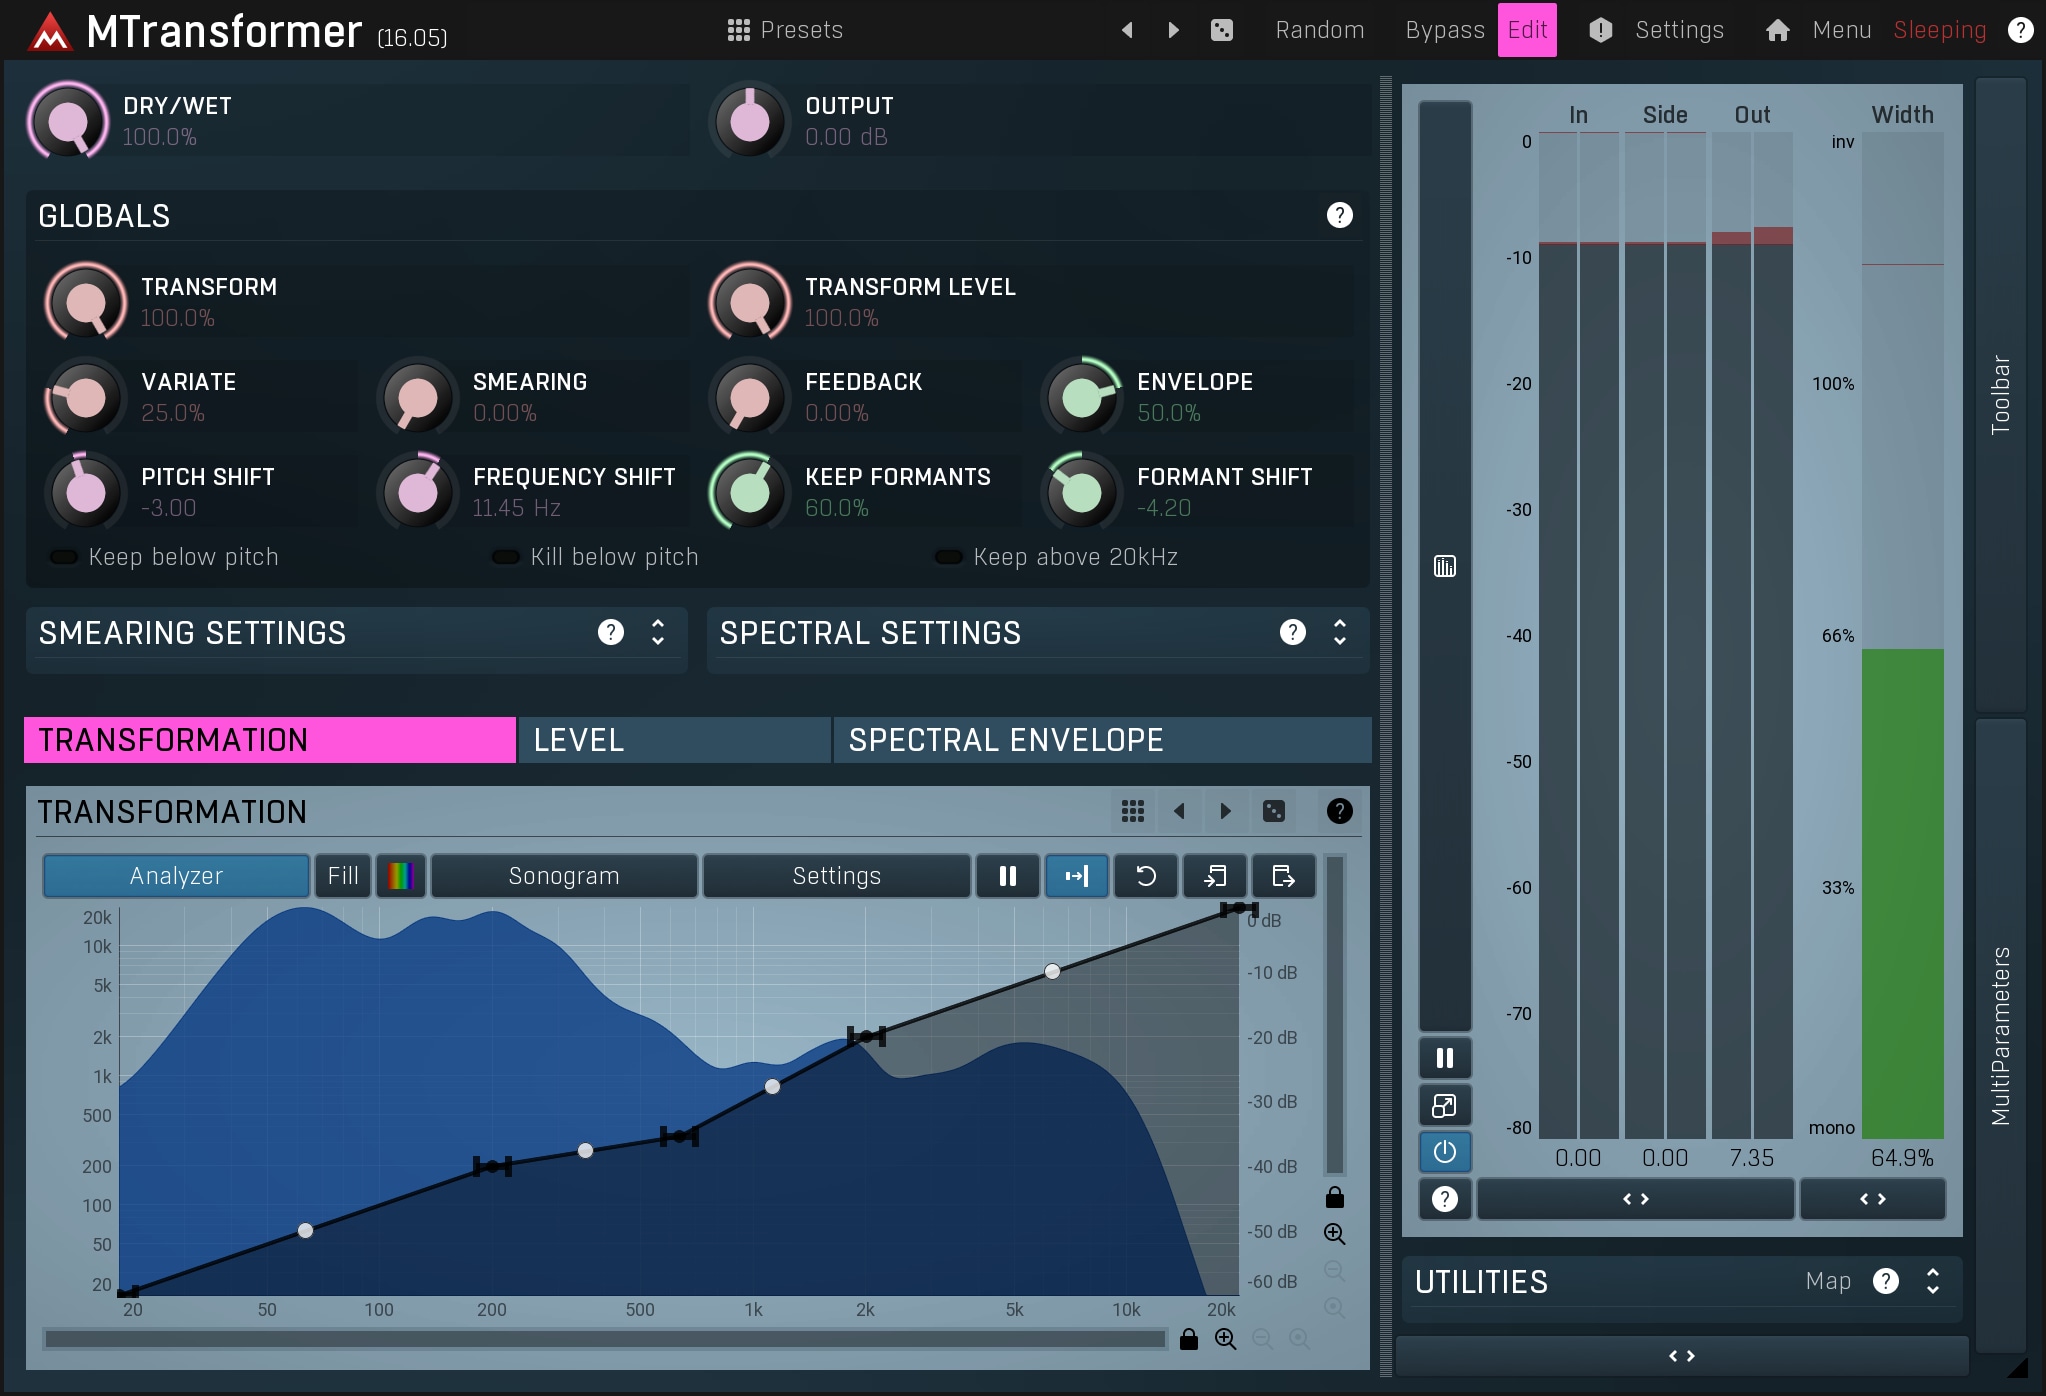
Task: Open plugin Settings
Action: coord(1679,30)
